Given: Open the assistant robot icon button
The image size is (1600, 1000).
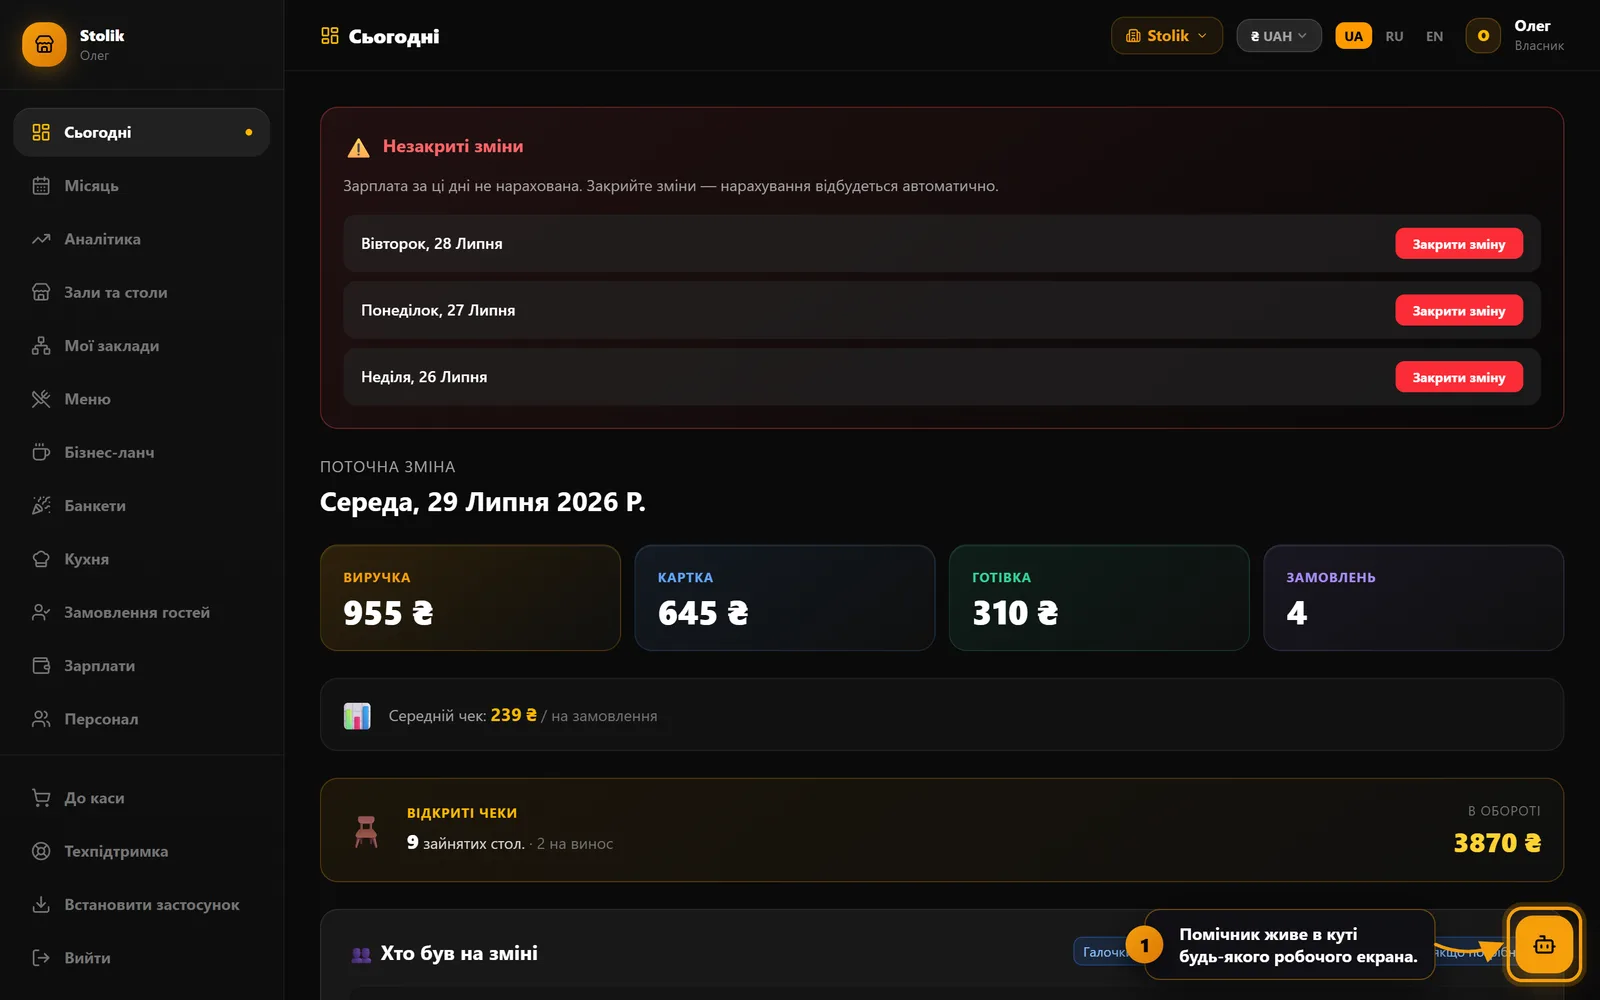Looking at the screenshot, I should pos(1543,944).
